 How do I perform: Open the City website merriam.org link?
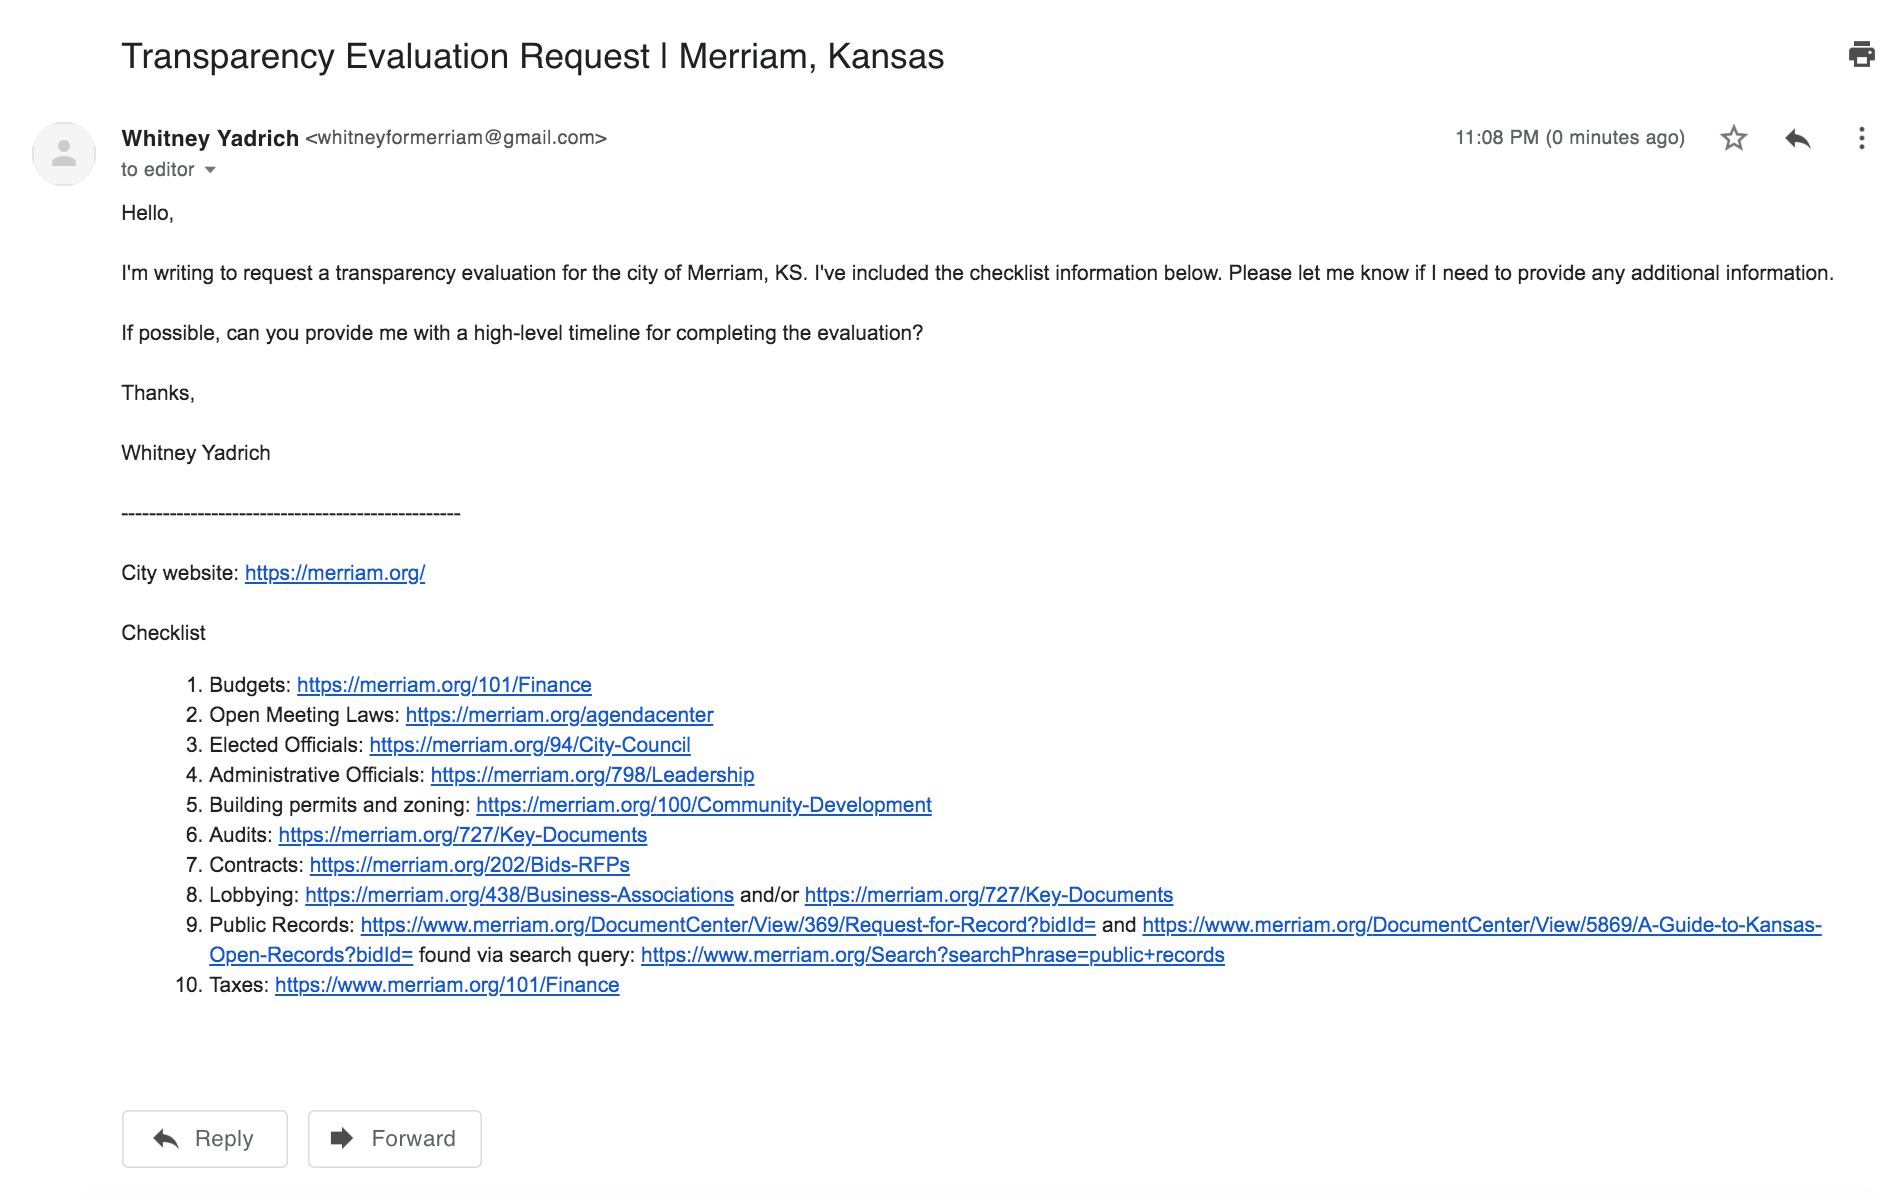[335, 573]
